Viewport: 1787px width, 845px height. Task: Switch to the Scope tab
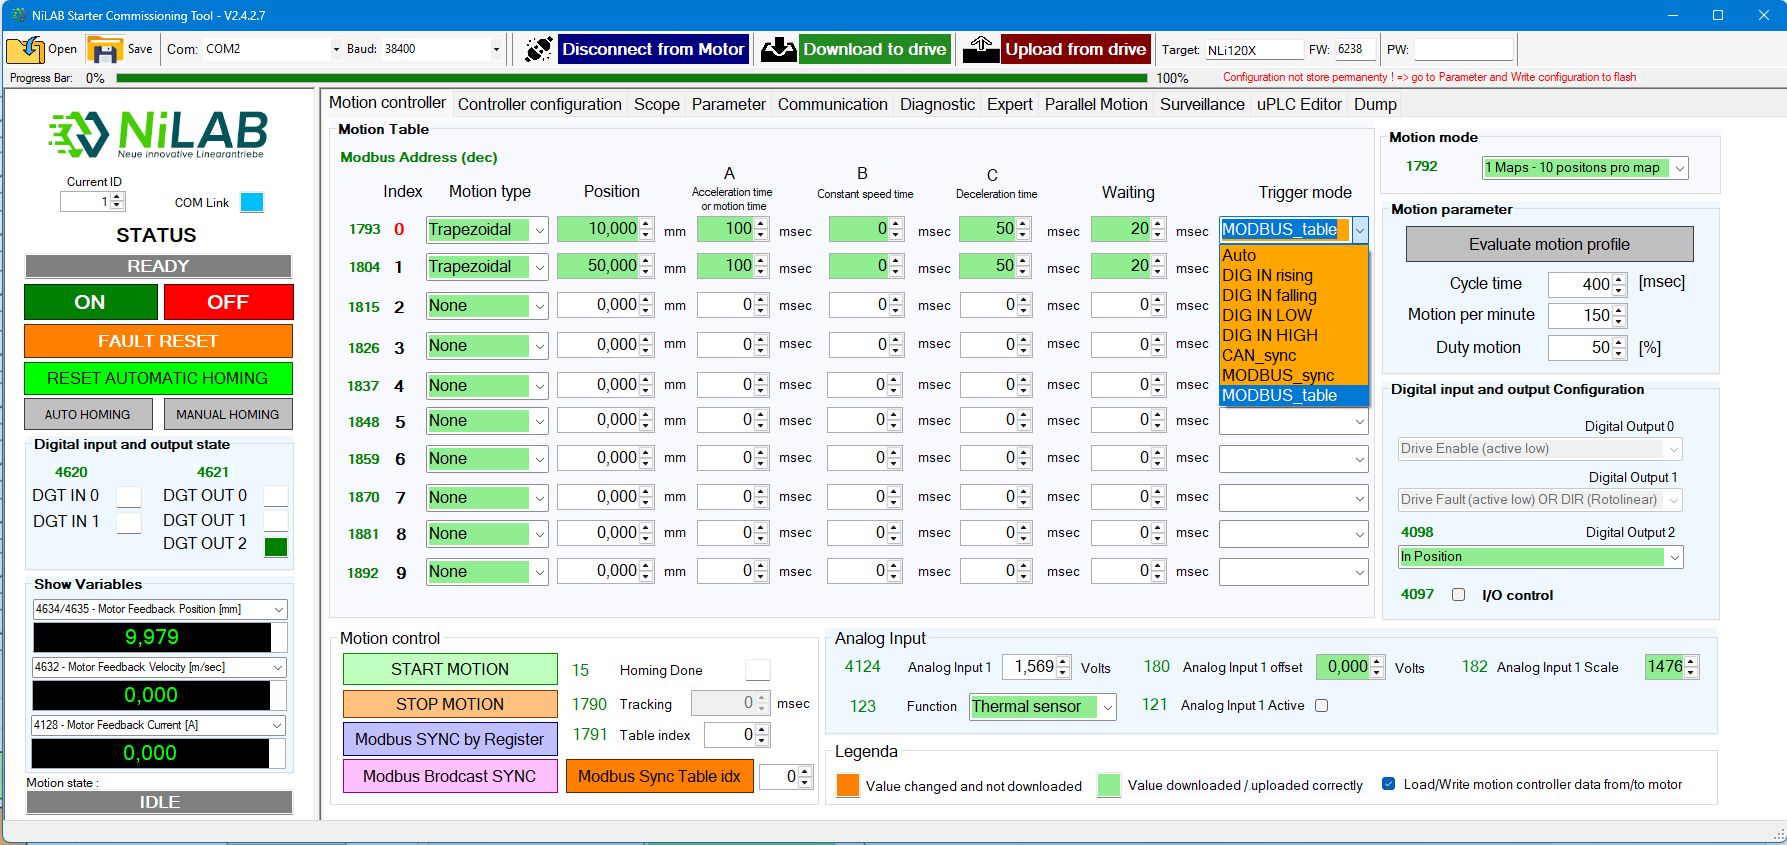(x=656, y=104)
